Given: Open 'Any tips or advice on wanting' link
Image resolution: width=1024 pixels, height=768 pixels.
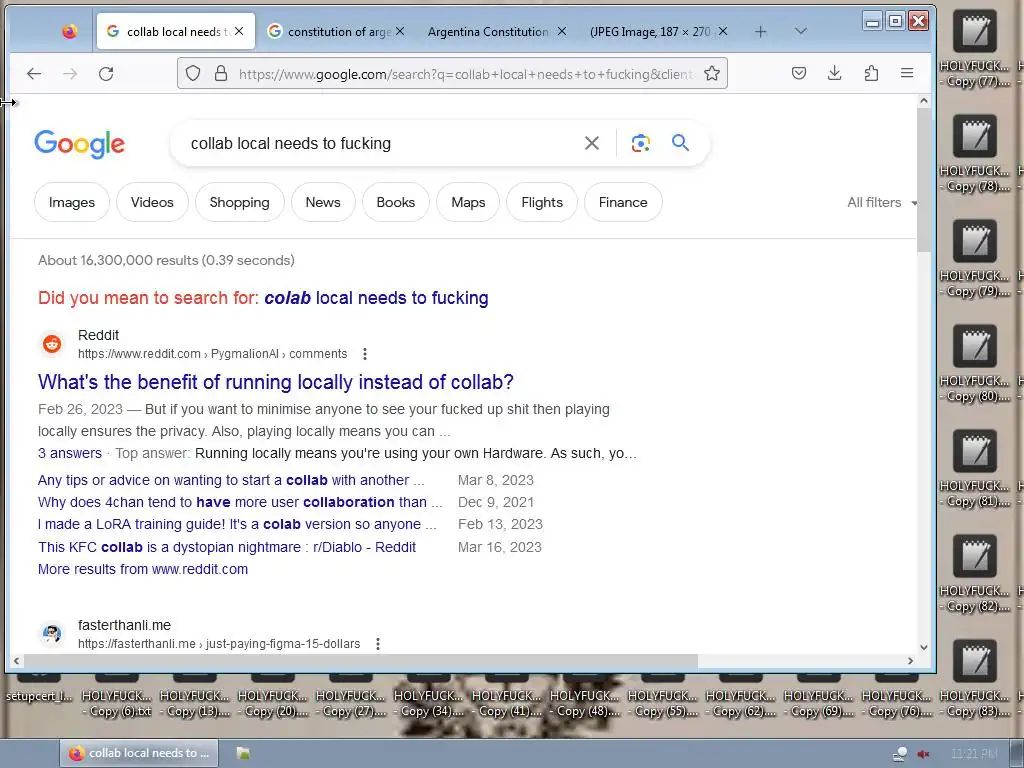Looking at the screenshot, I should [231, 480].
